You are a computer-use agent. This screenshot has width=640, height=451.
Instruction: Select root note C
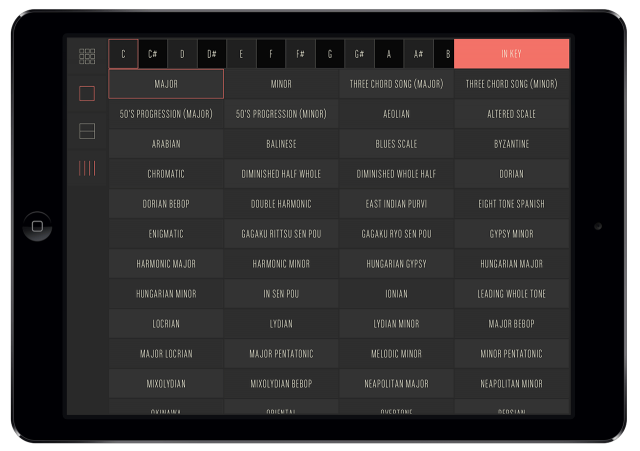[123, 54]
